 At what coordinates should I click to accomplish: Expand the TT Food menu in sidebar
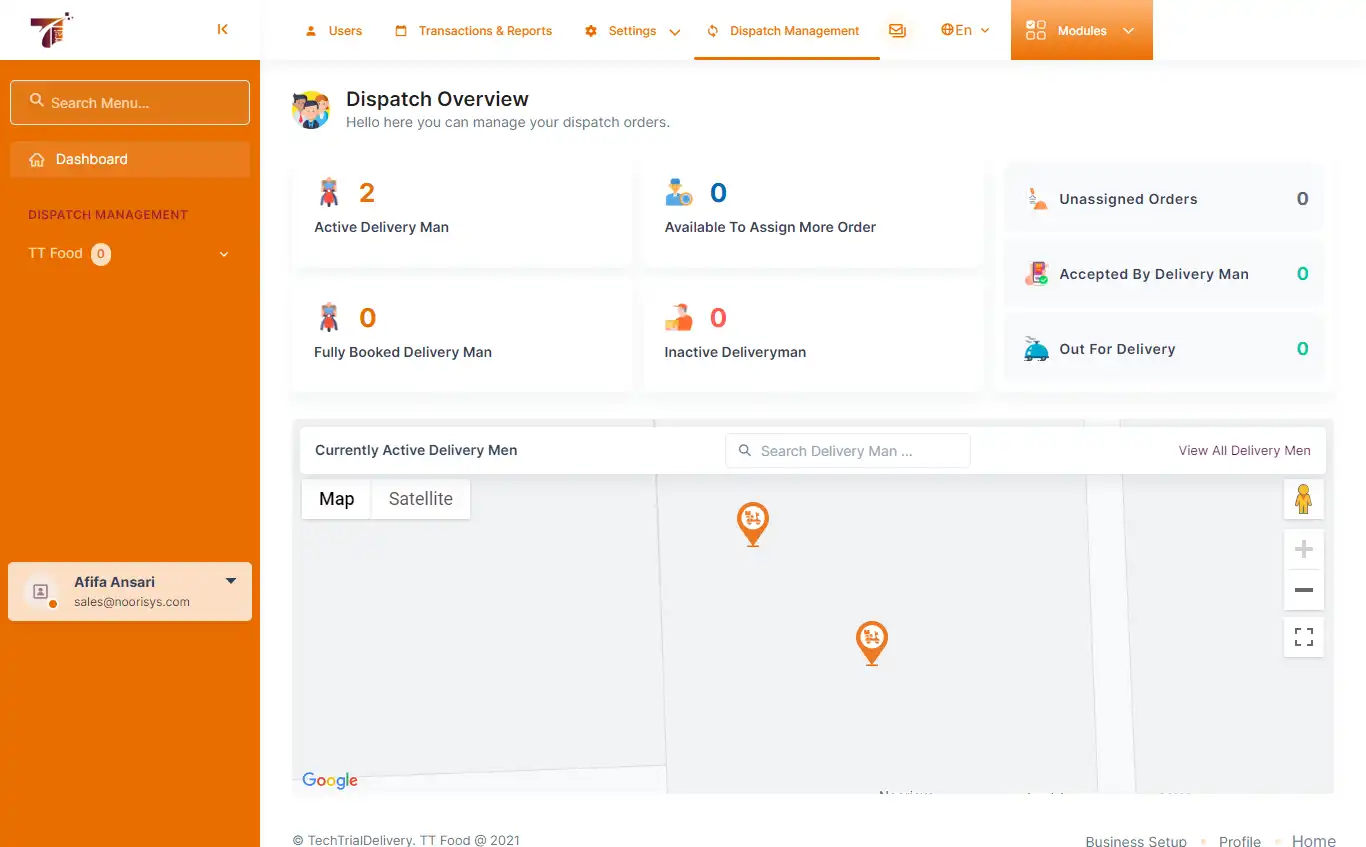(x=223, y=254)
